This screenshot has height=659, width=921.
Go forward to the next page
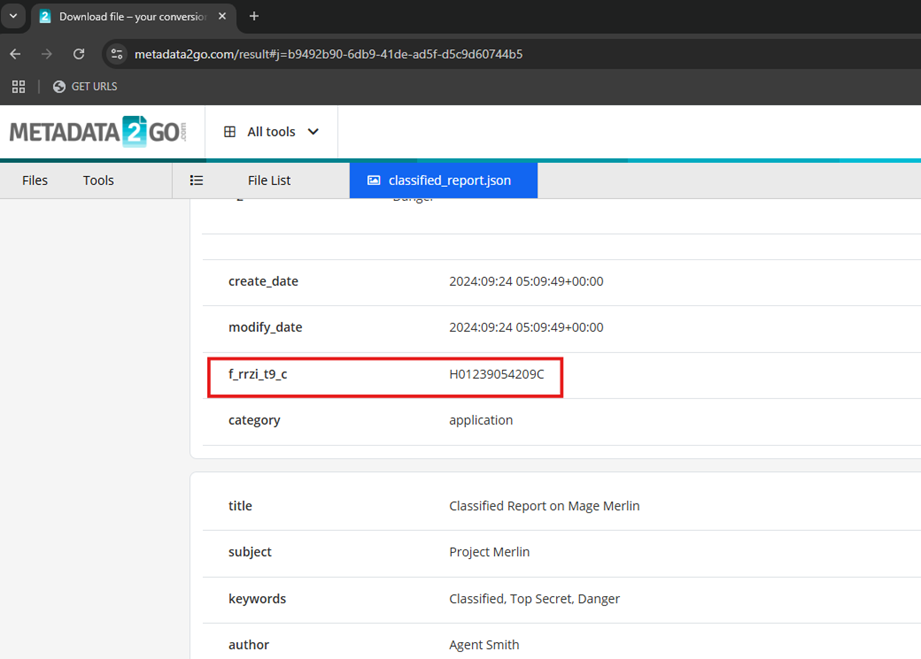[x=47, y=54]
